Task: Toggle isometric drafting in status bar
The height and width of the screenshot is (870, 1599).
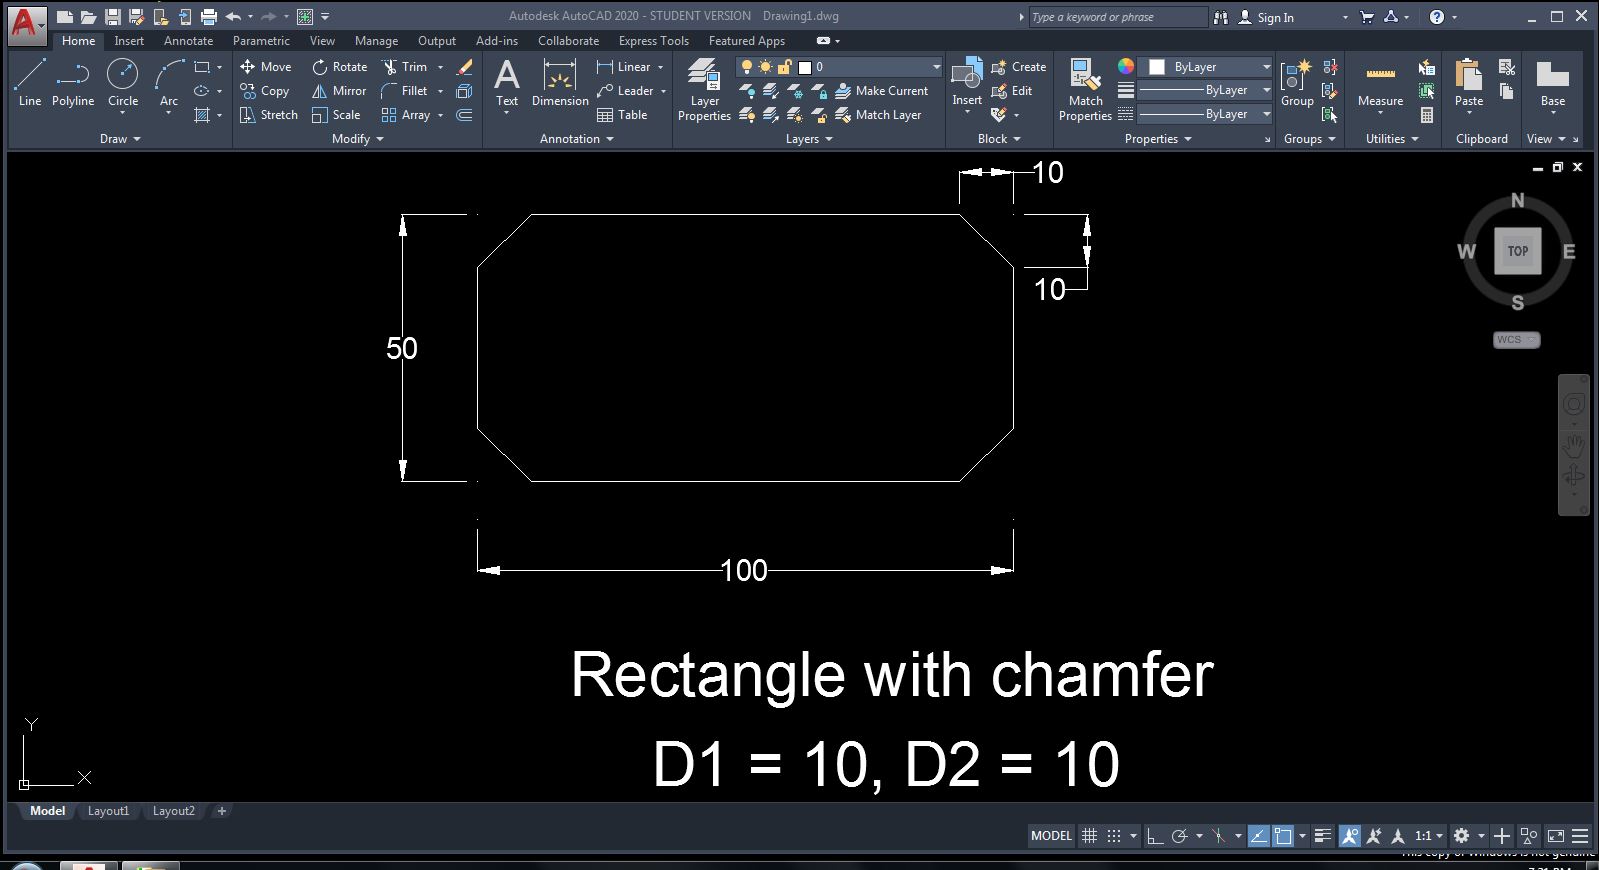Action: point(1218,836)
